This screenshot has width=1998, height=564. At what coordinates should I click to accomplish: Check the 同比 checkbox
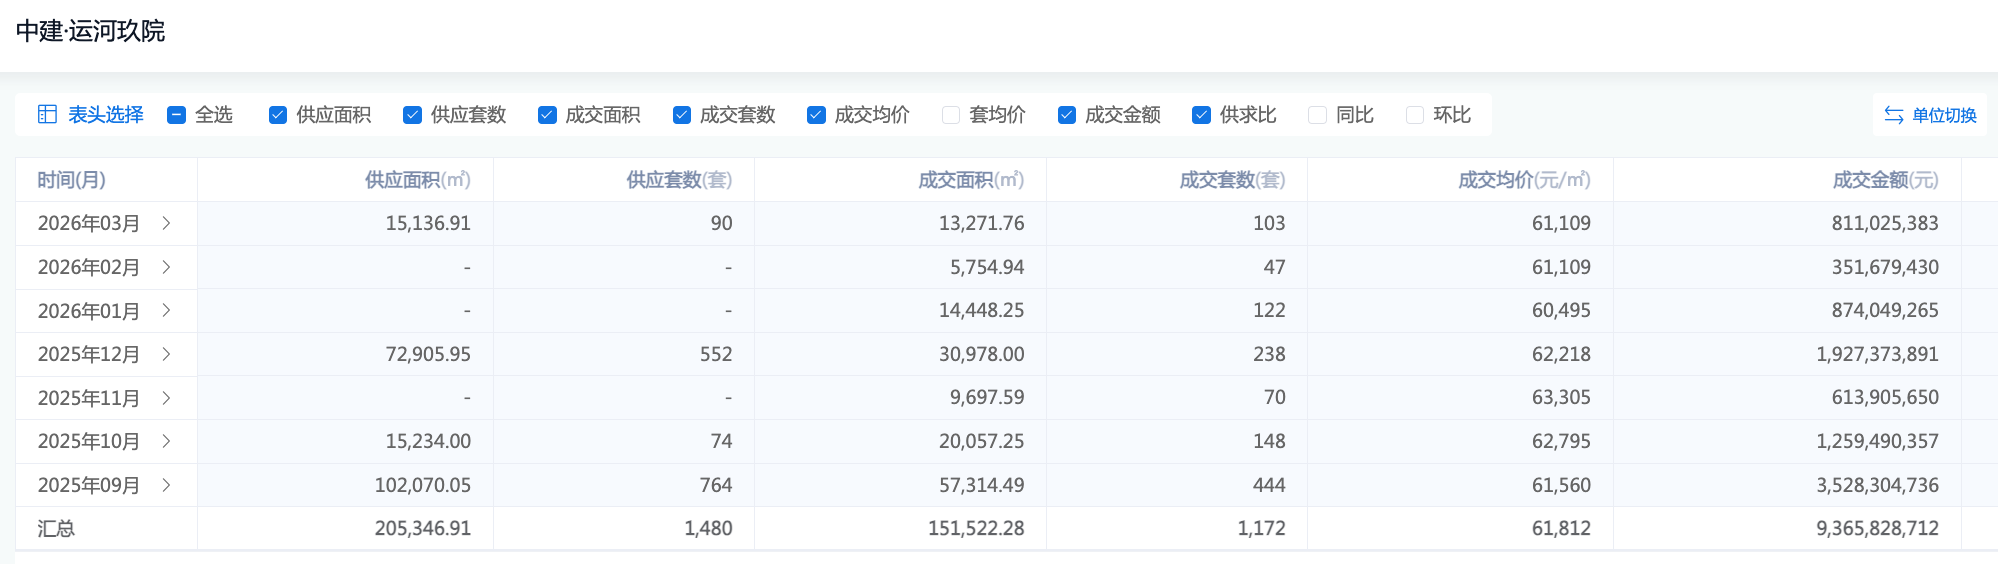pos(1317,115)
